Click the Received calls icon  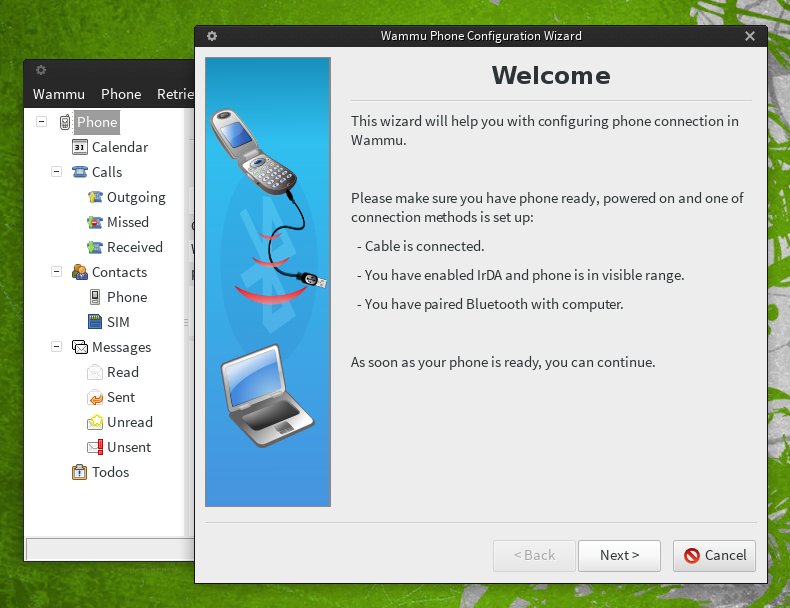click(x=95, y=247)
